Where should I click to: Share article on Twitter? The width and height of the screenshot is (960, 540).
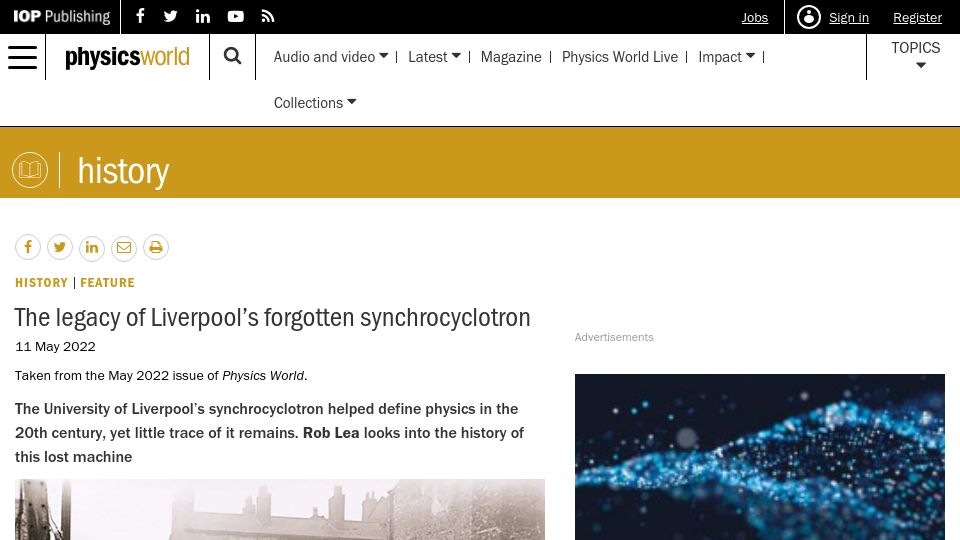(x=60, y=247)
